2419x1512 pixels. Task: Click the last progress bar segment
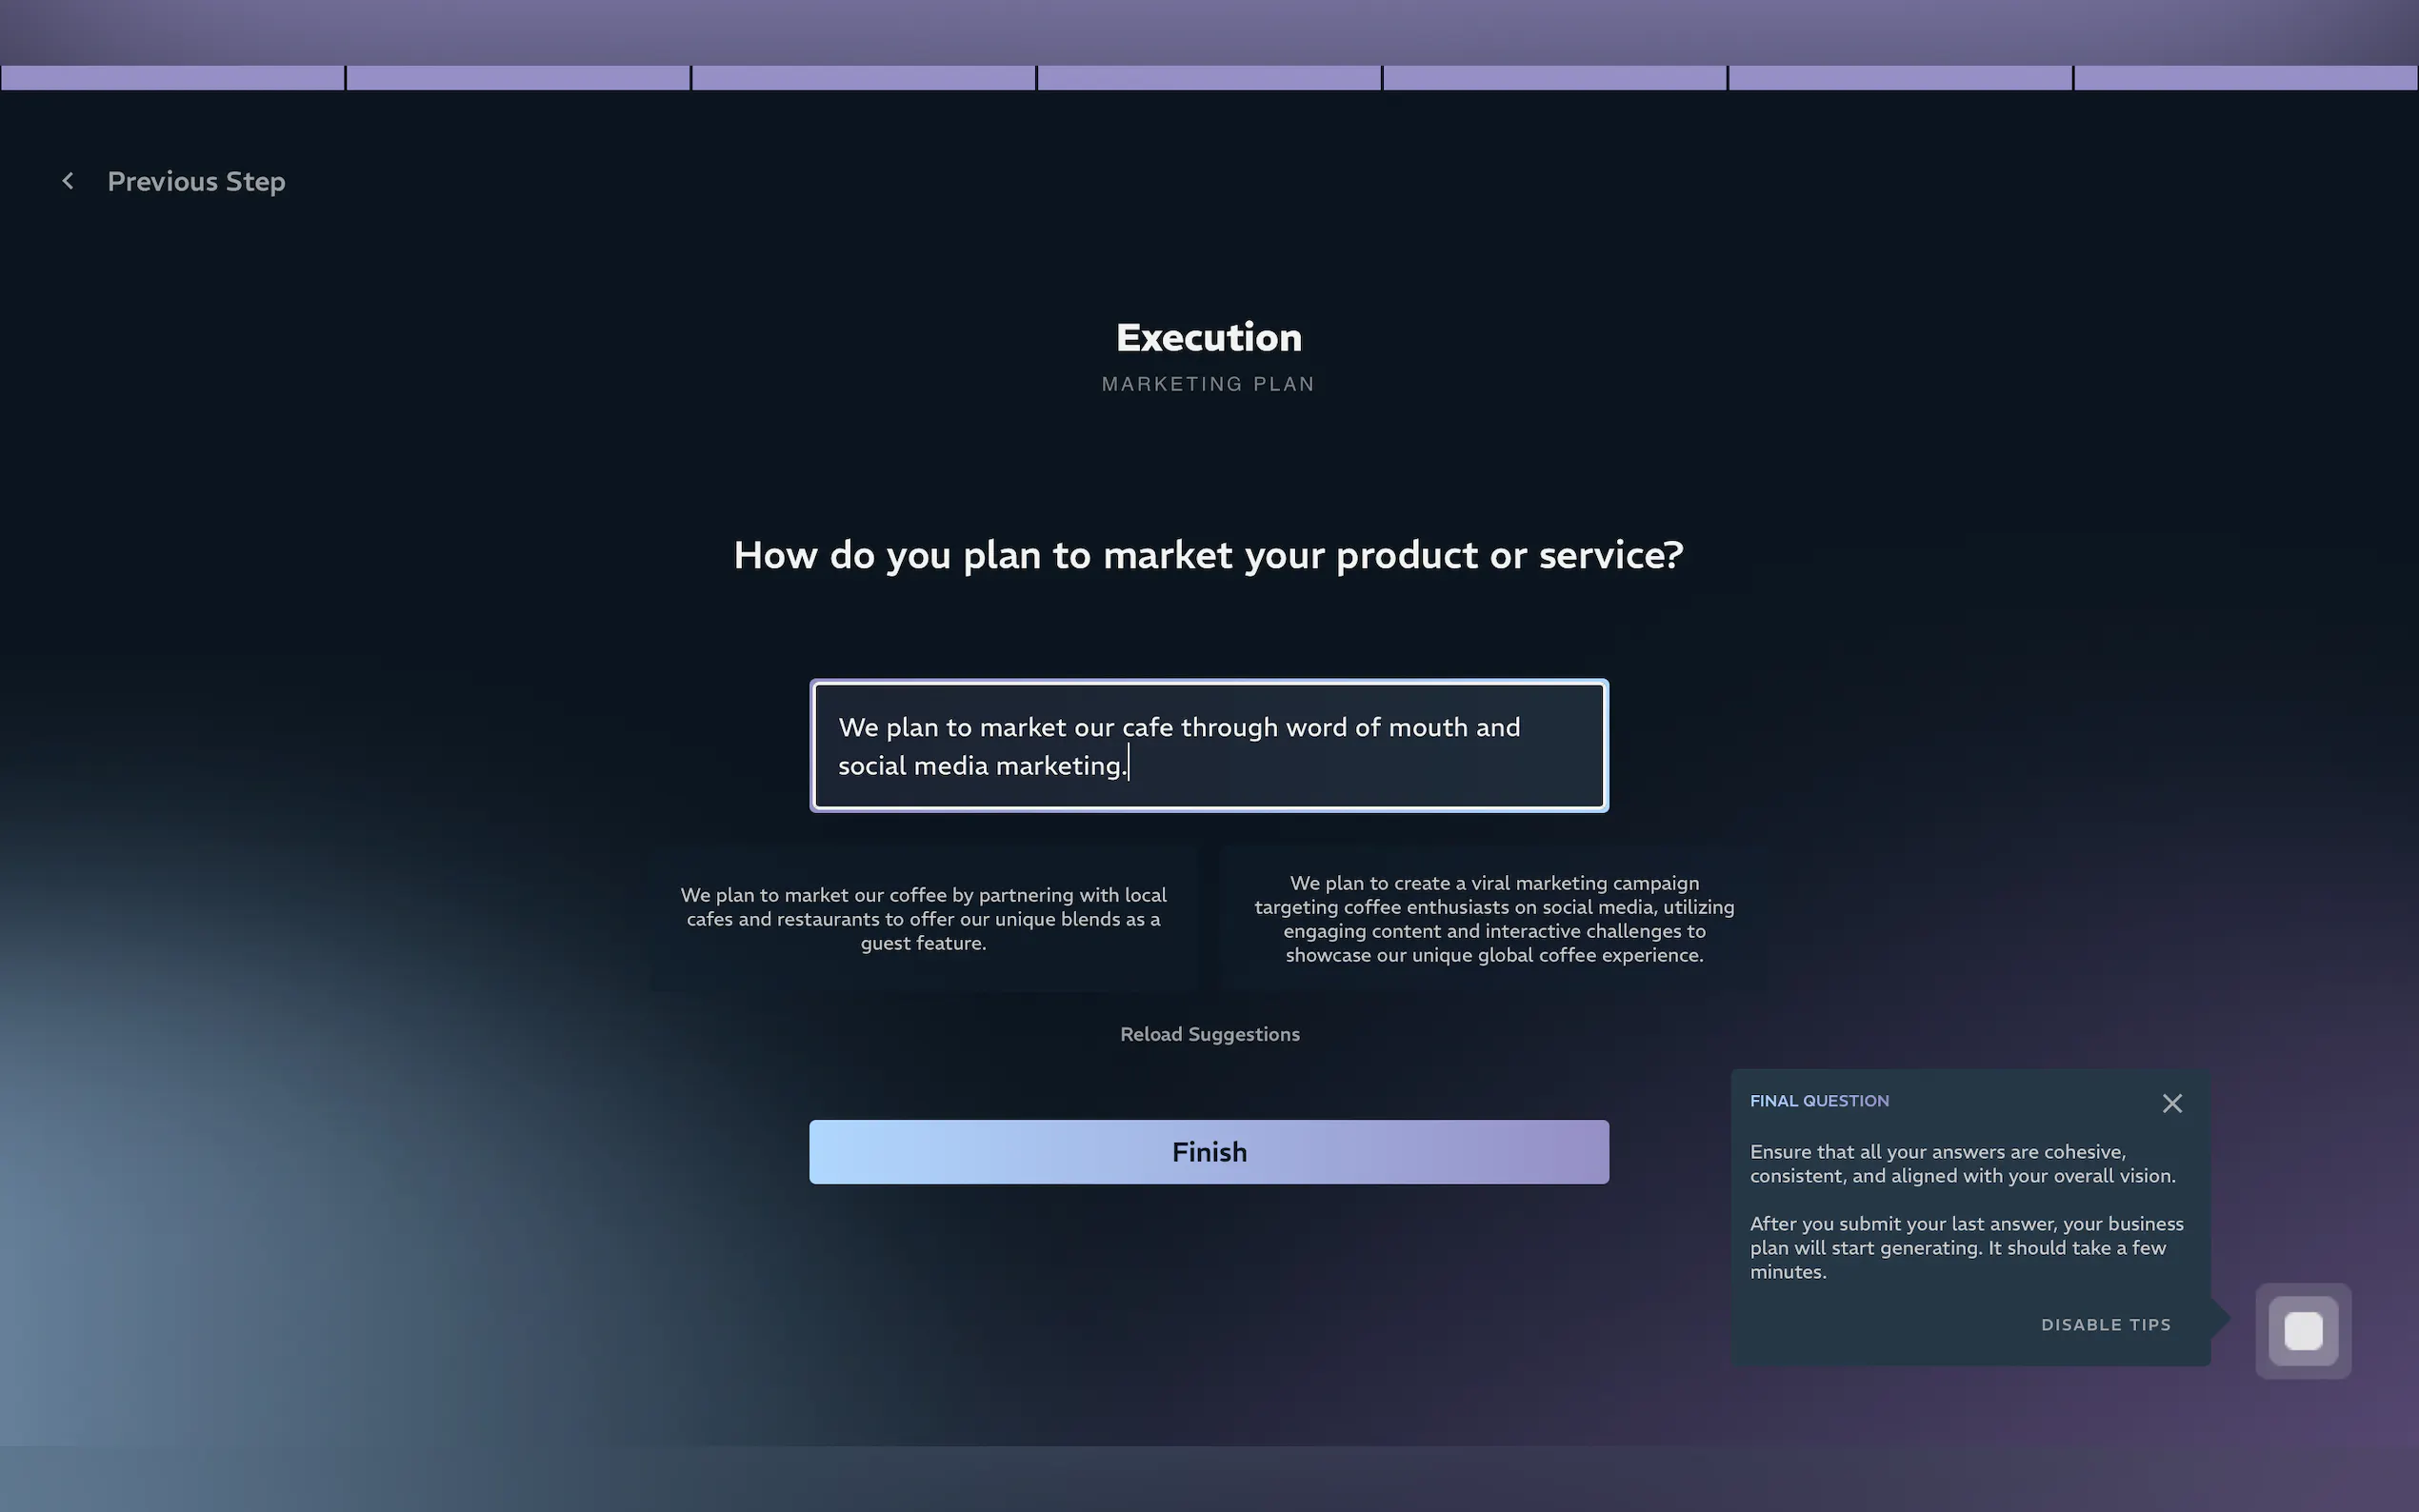(x=2244, y=77)
